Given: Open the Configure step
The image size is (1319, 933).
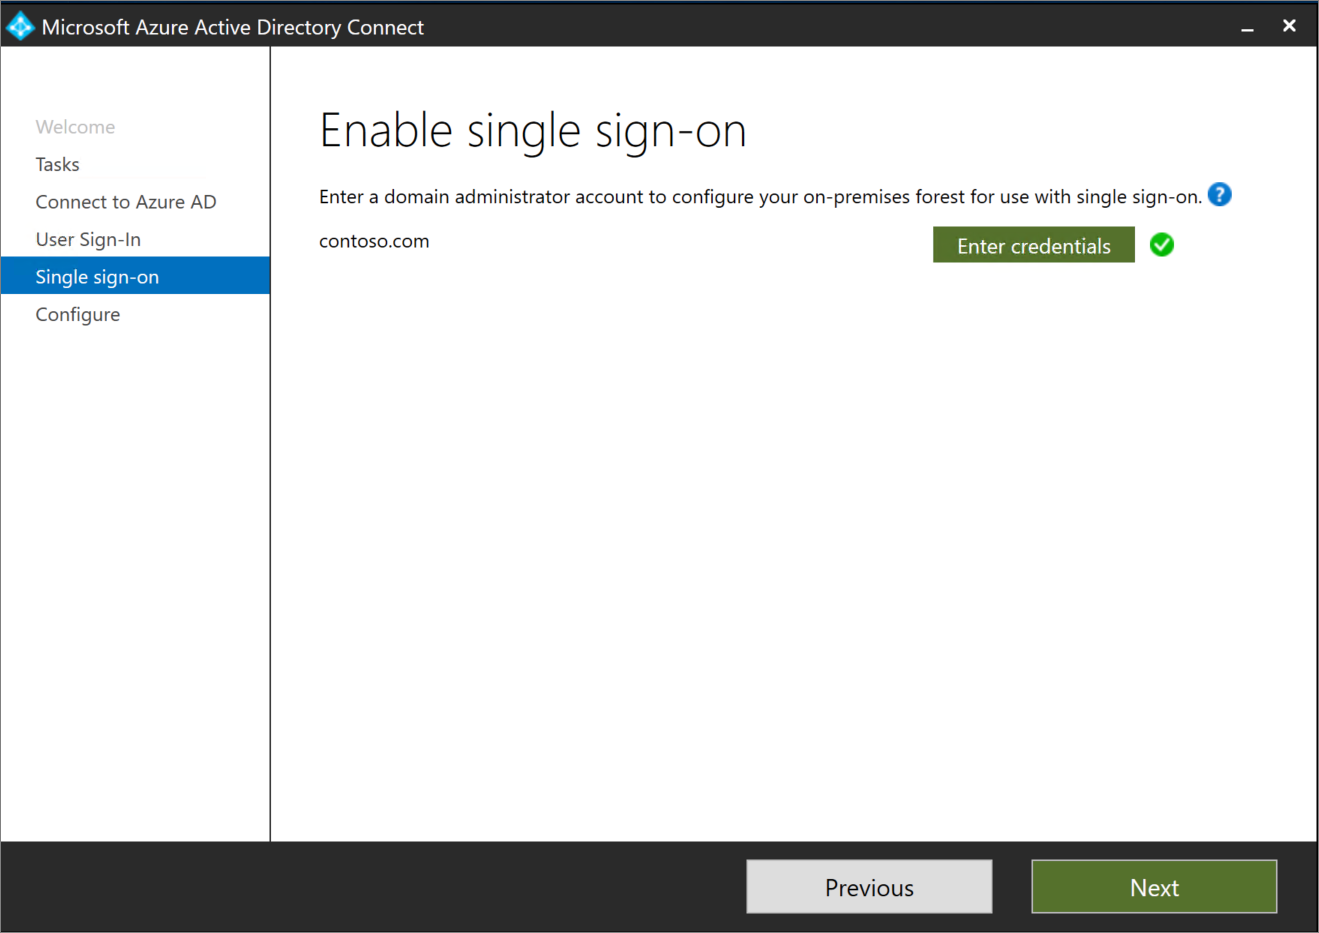Looking at the screenshot, I should click(77, 315).
